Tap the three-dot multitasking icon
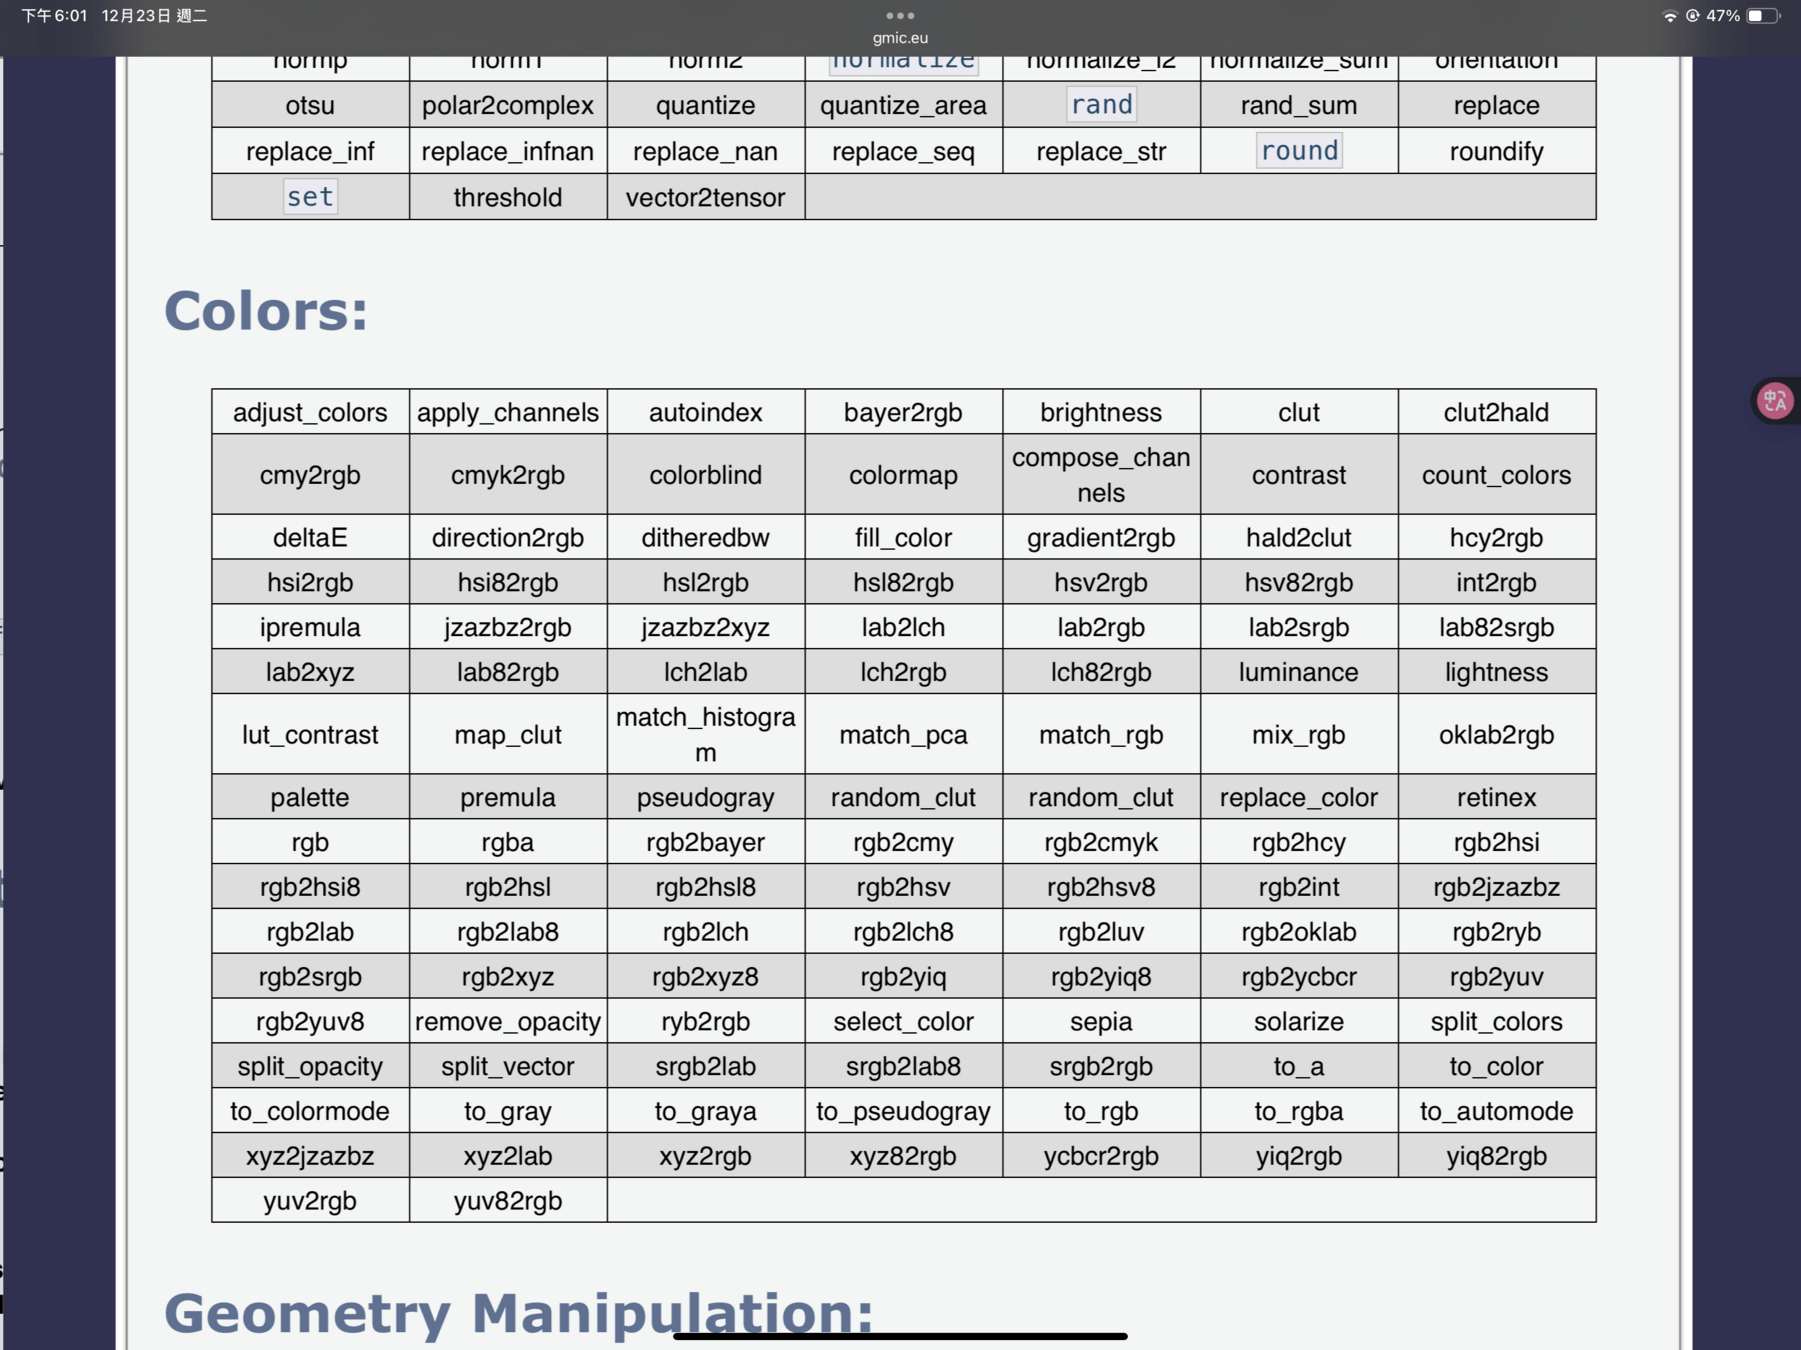Viewport: 1801px width, 1350px height. tap(900, 15)
